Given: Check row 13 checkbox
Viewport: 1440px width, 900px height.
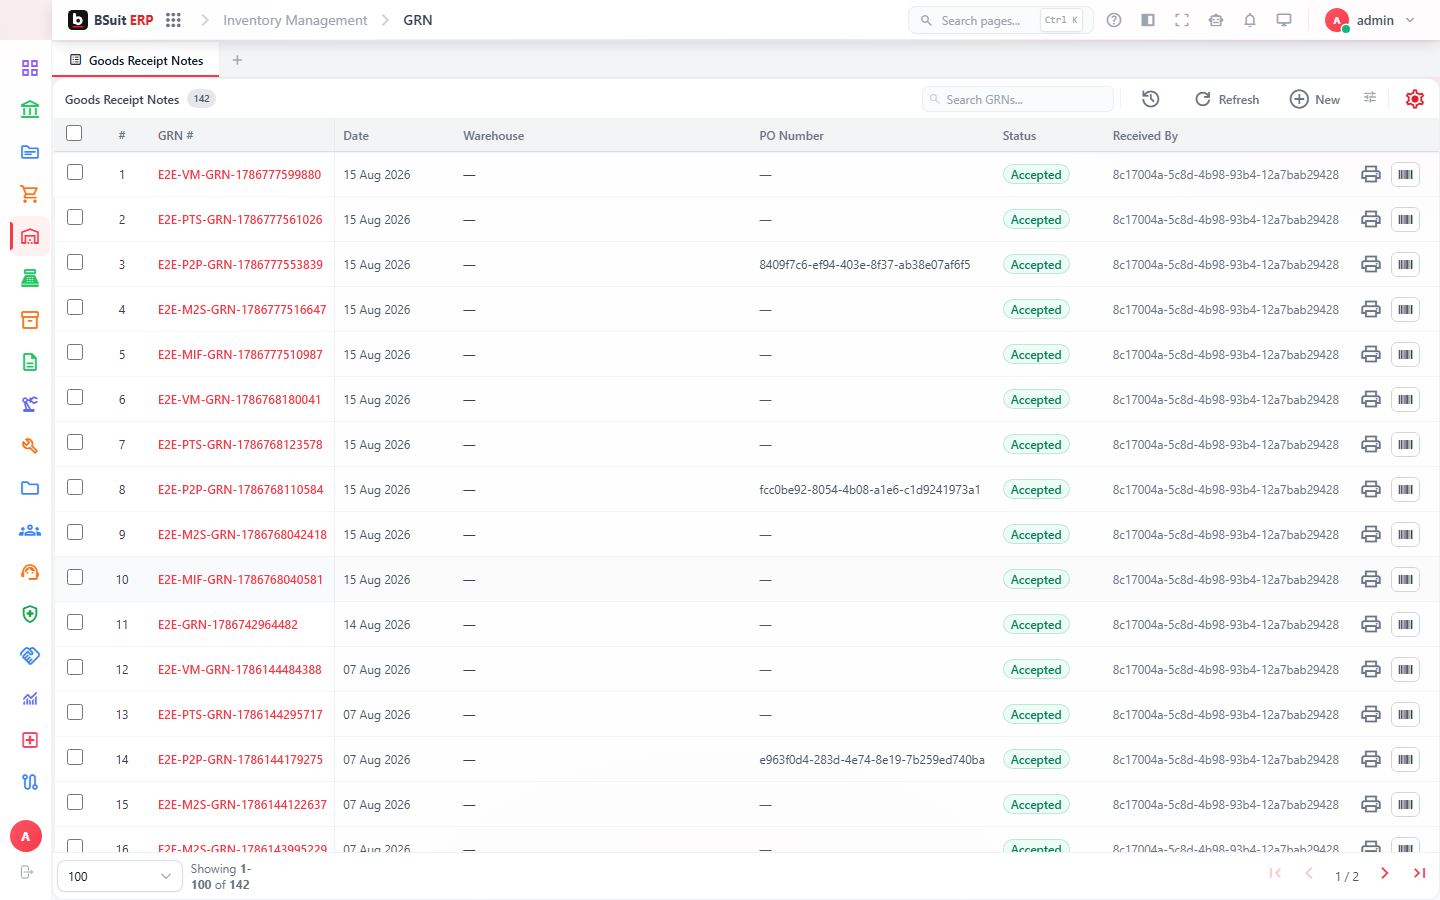Looking at the screenshot, I should (75, 712).
